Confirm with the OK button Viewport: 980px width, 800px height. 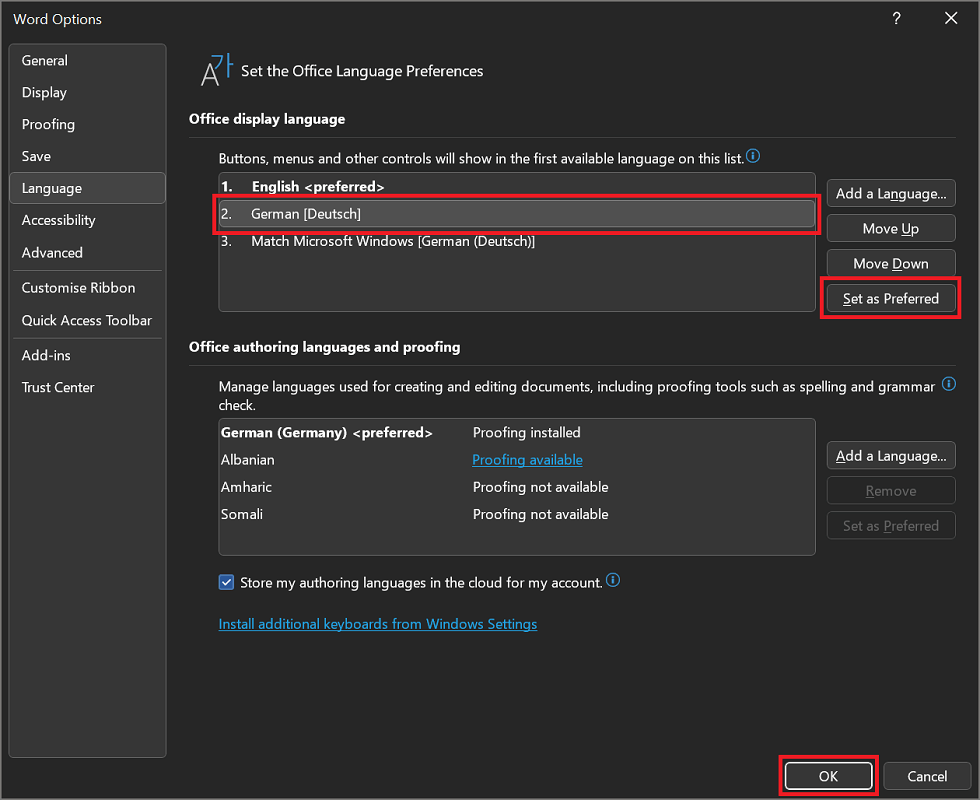[x=828, y=776]
